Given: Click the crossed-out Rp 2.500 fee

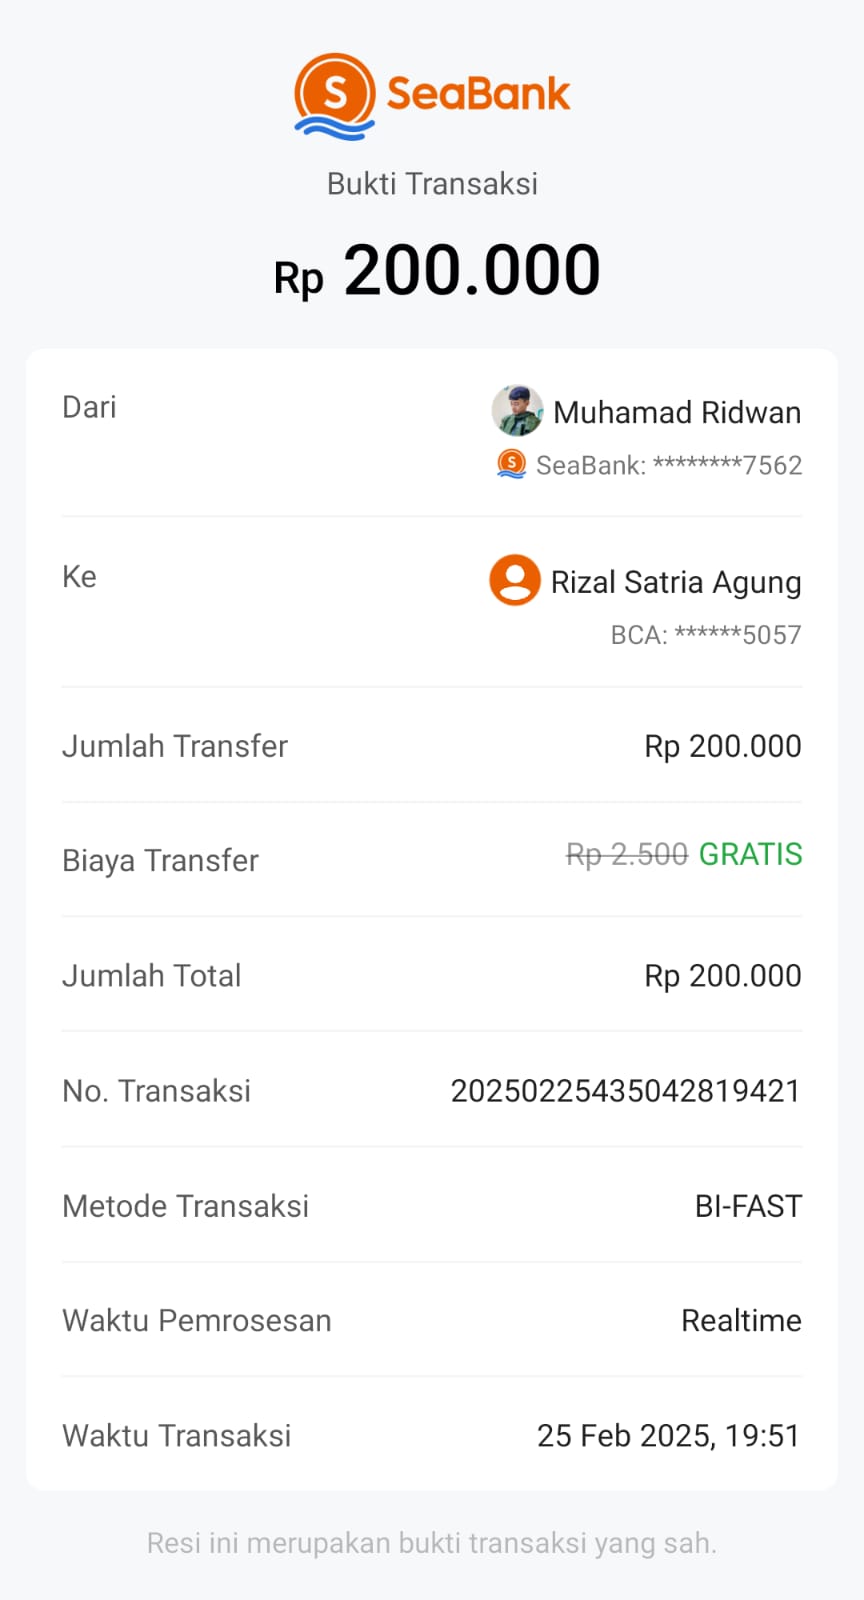Looking at the screenshot, I should pos(627,855).
